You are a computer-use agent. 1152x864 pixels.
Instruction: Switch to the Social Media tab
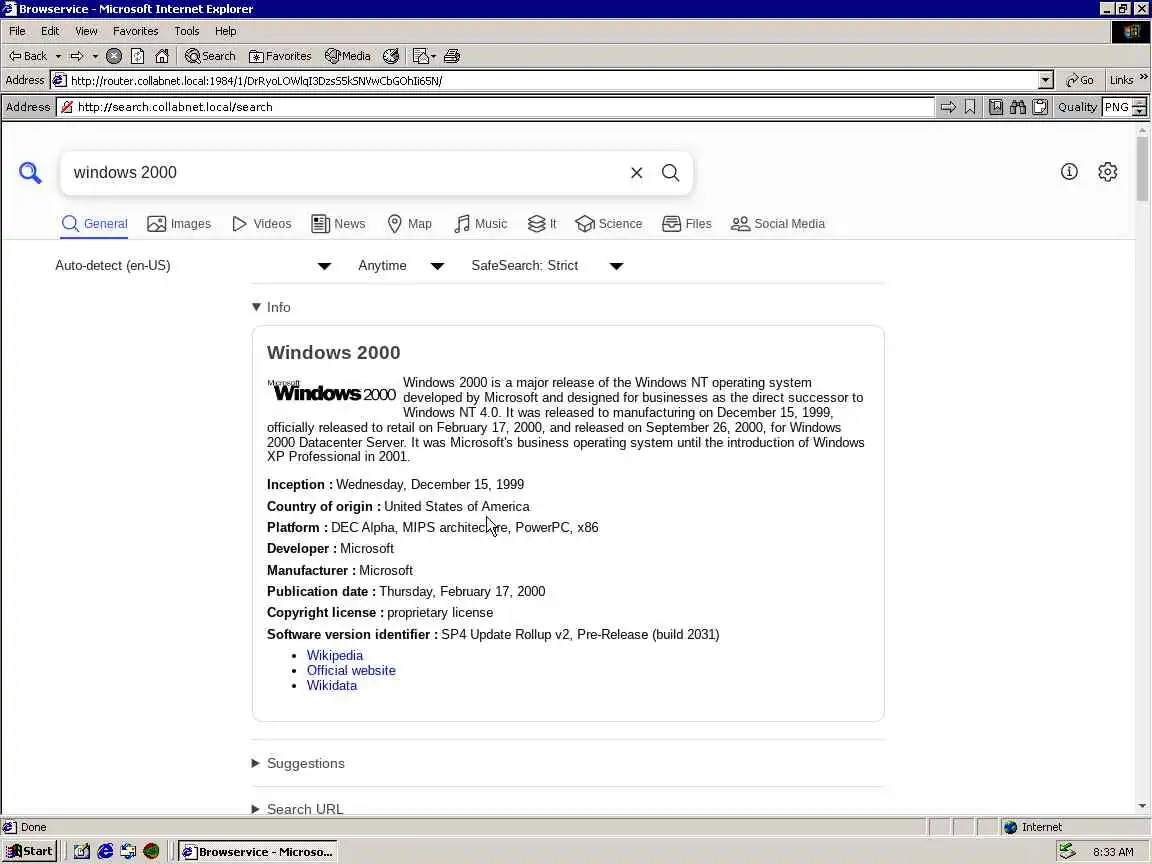[x=778, y=223]
